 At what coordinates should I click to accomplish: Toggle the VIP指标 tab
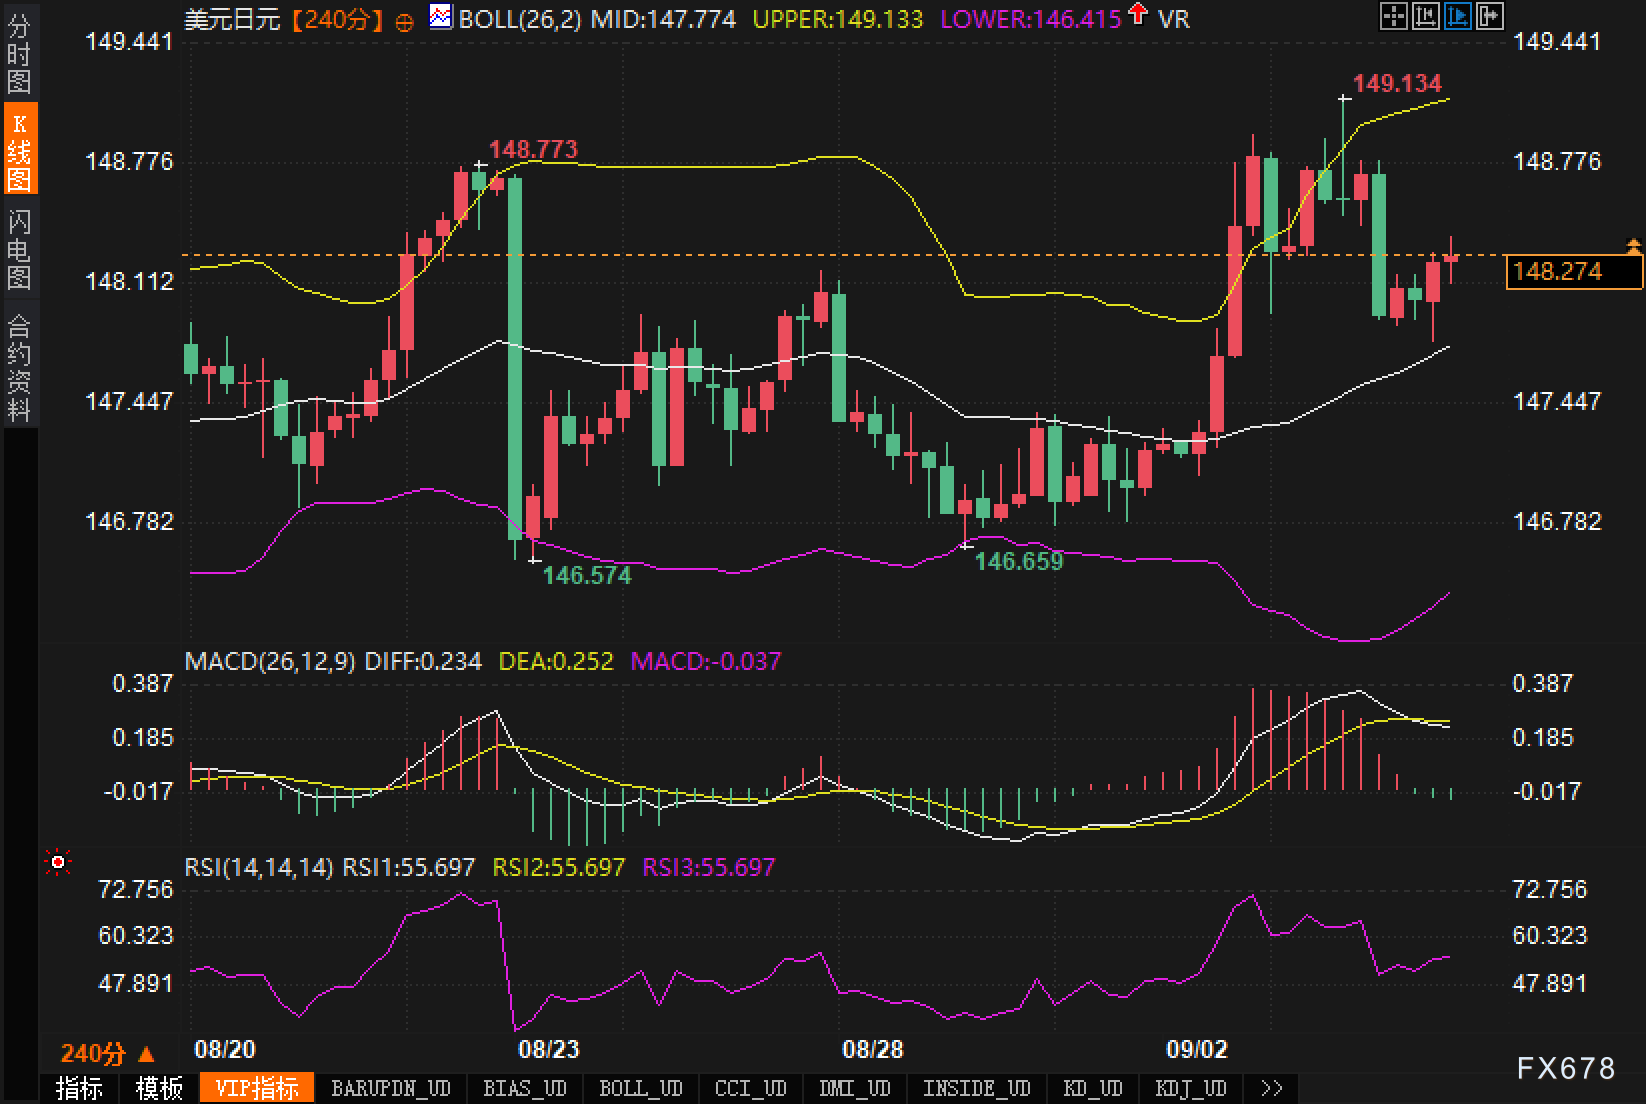point(257,1088)
